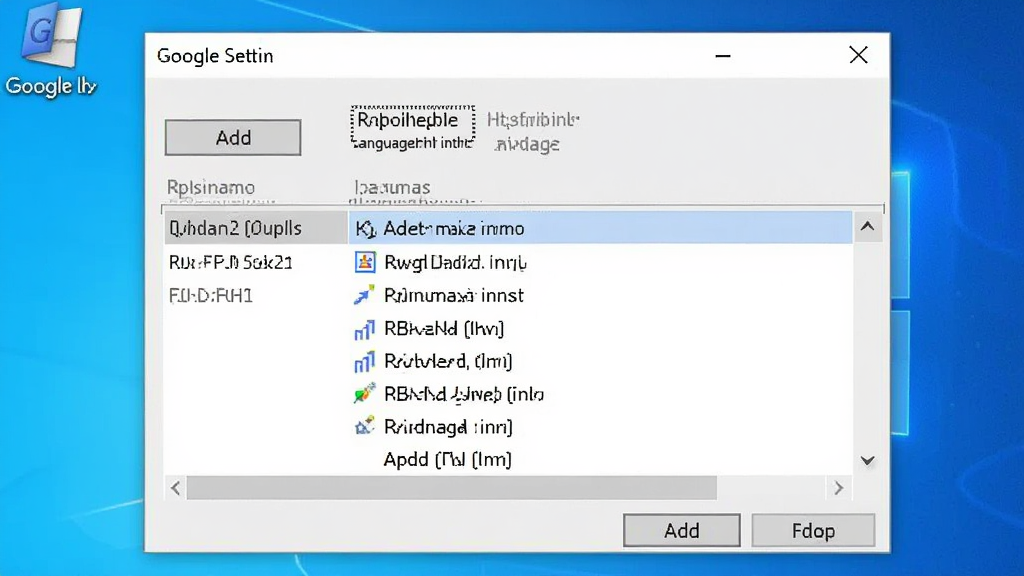Close the Google Settin dialog
The image size is (1024, 576).
pos(858,55)
